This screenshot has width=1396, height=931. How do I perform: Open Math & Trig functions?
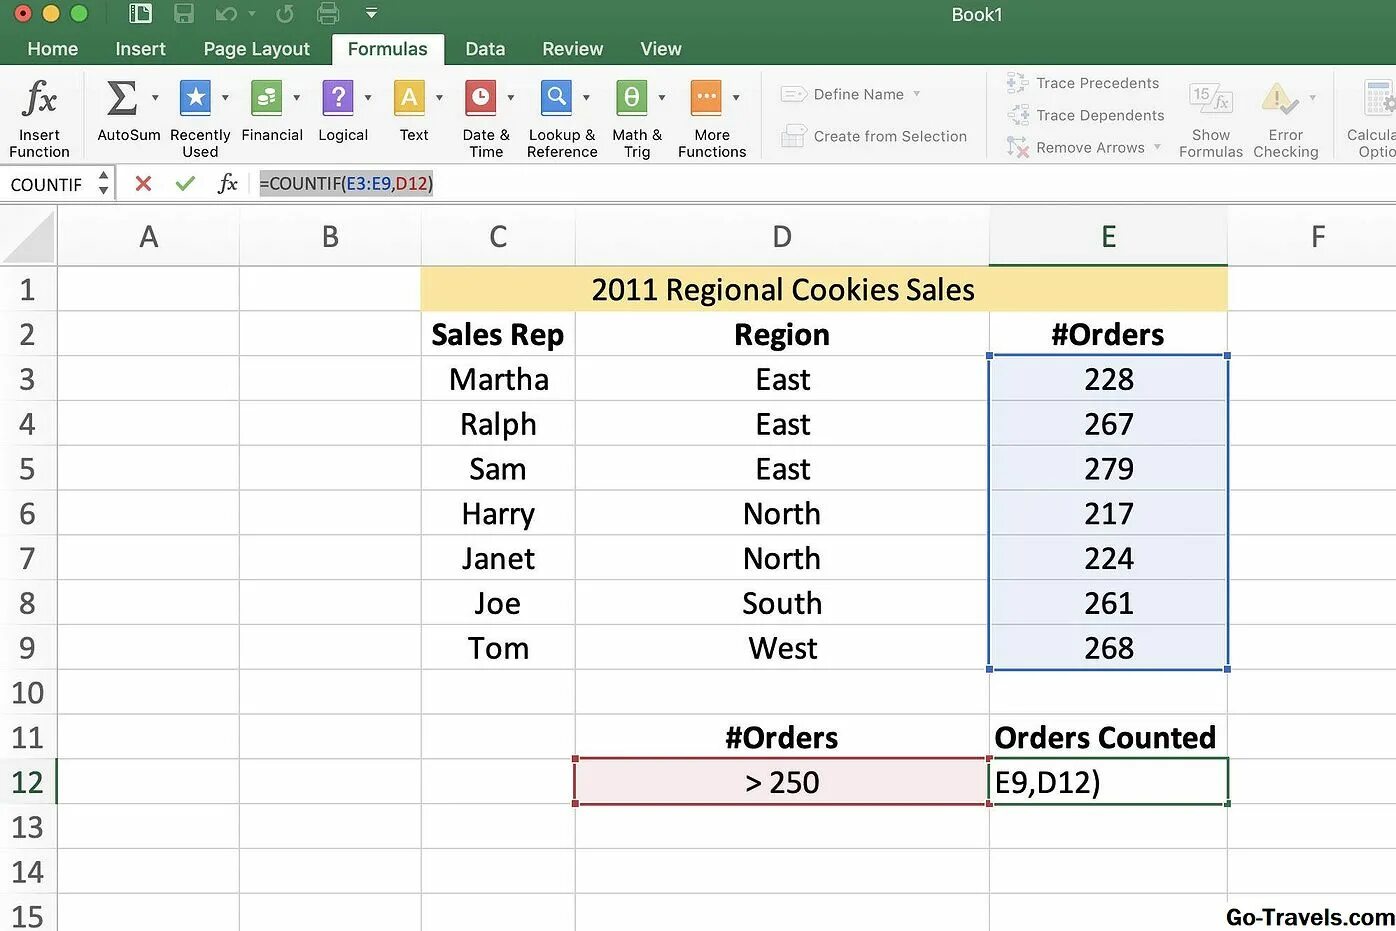[x=631, y=98]
